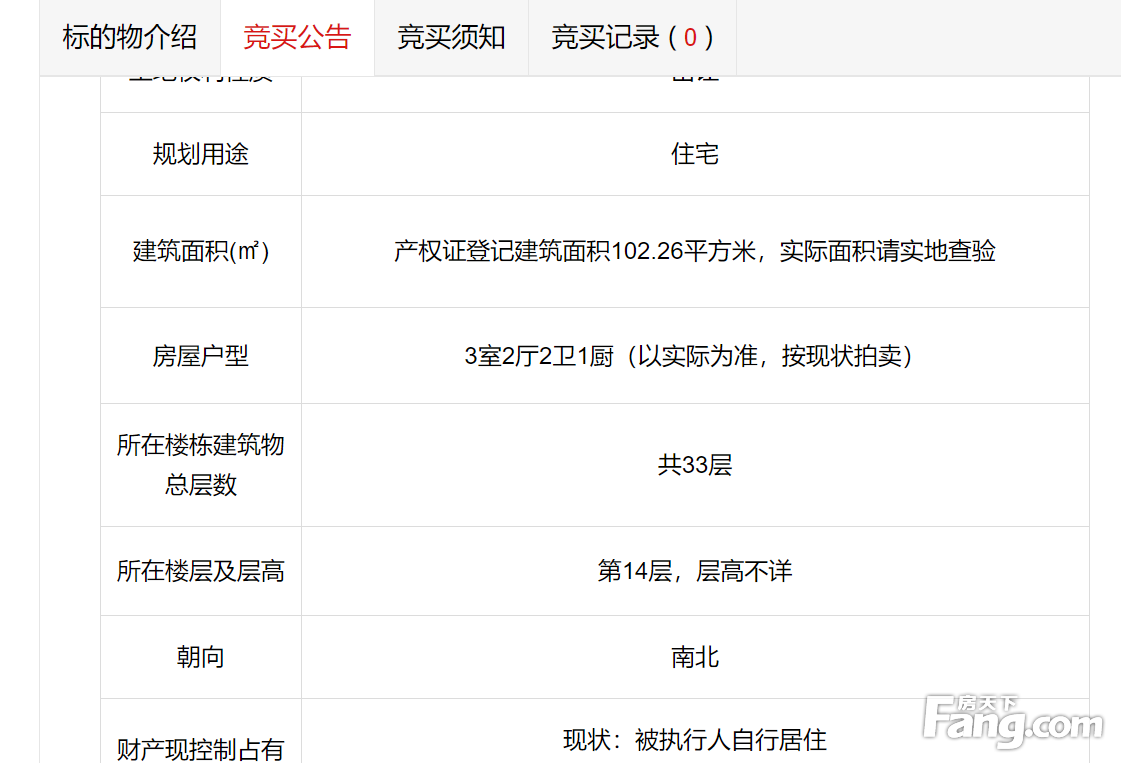View the 竞买记录 bidding records tab
The image size is (1121, 763).
[632, 38]
